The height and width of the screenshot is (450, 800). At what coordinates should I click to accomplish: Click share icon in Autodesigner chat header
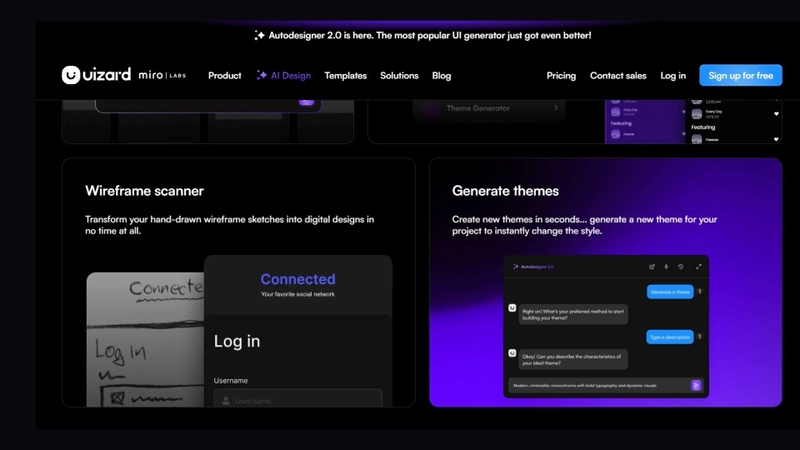652,266
